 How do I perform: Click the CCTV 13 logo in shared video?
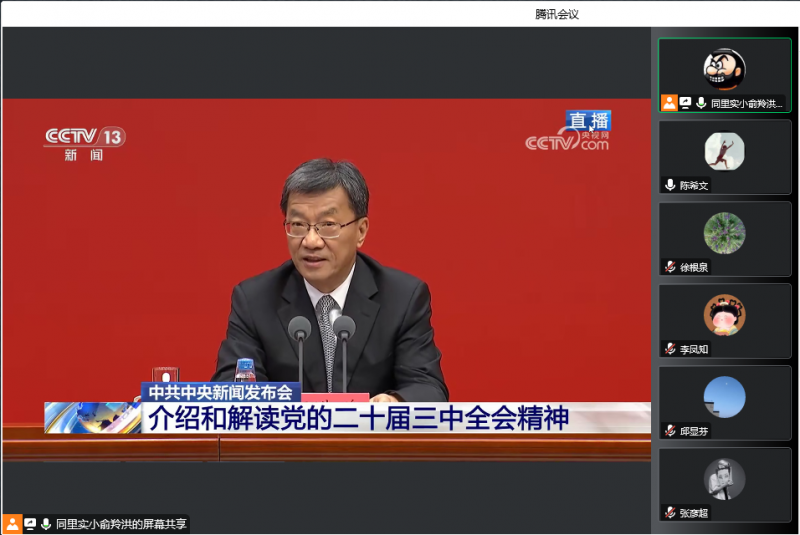click(84, 142)
